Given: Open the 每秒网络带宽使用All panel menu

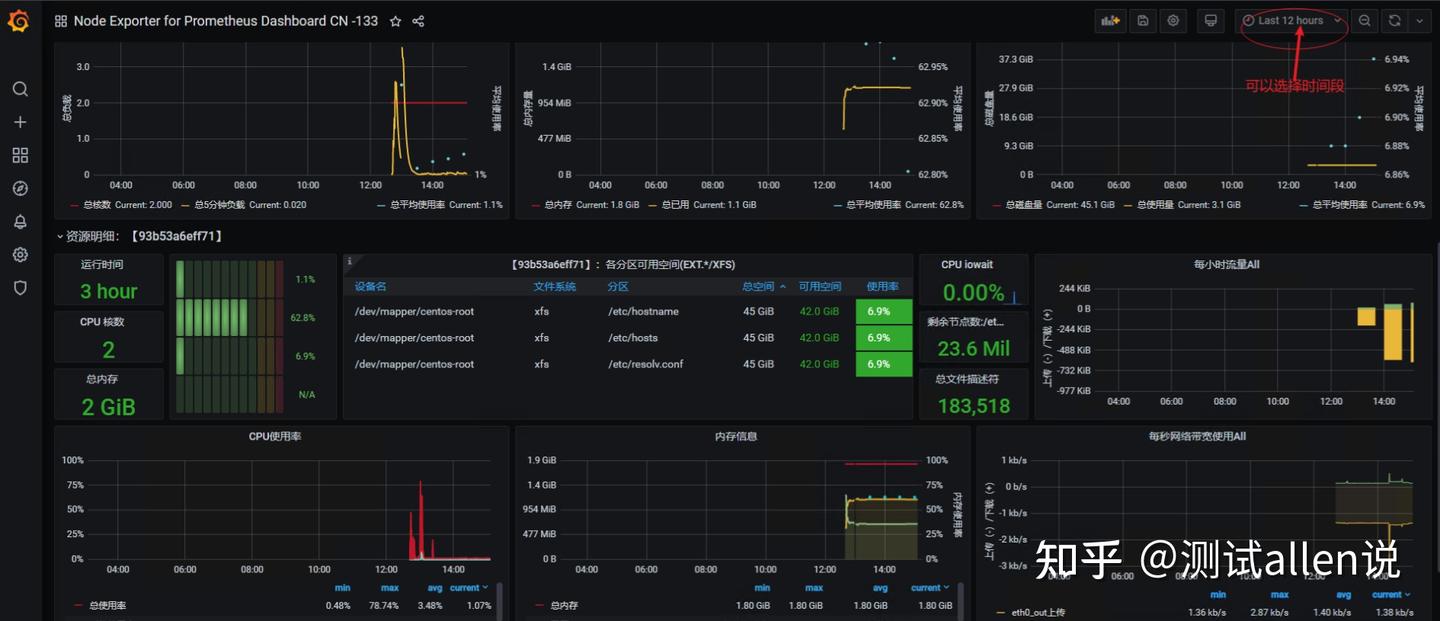Looking at the screenshot, I should (1197, 436).
